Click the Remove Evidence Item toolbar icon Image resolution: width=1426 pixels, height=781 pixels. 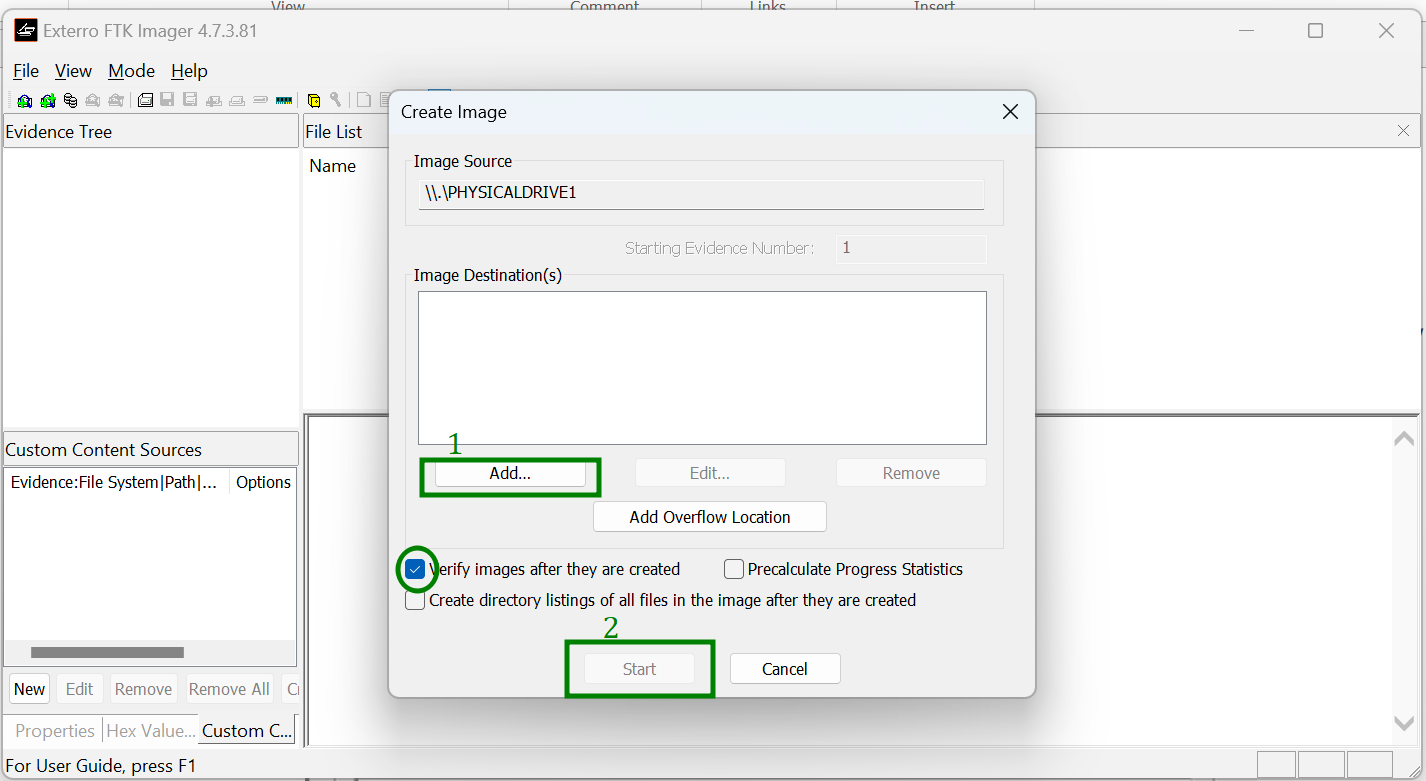pos(93,100)
